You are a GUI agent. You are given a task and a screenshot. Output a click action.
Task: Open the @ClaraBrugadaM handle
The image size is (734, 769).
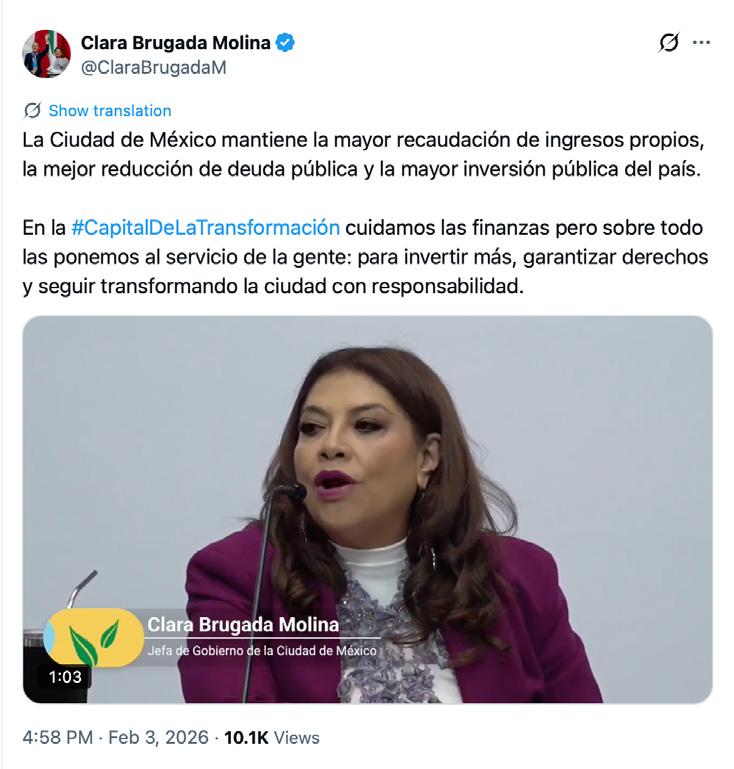pyautogui.click(x=153, y=68)
